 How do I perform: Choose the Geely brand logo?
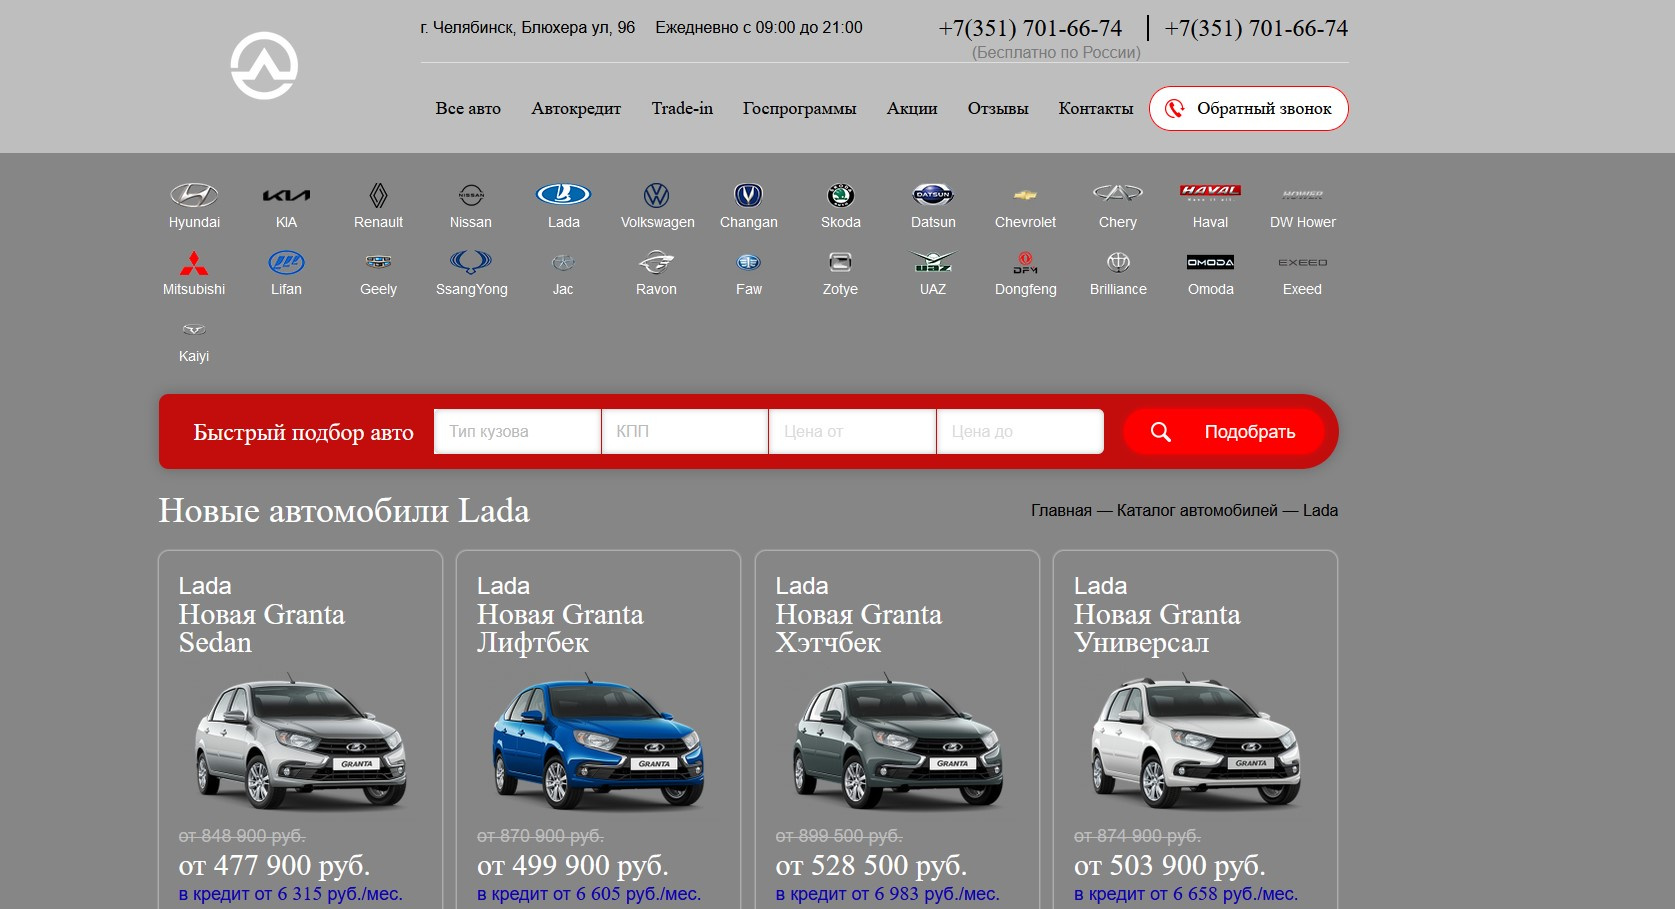(x=378, y=262)
